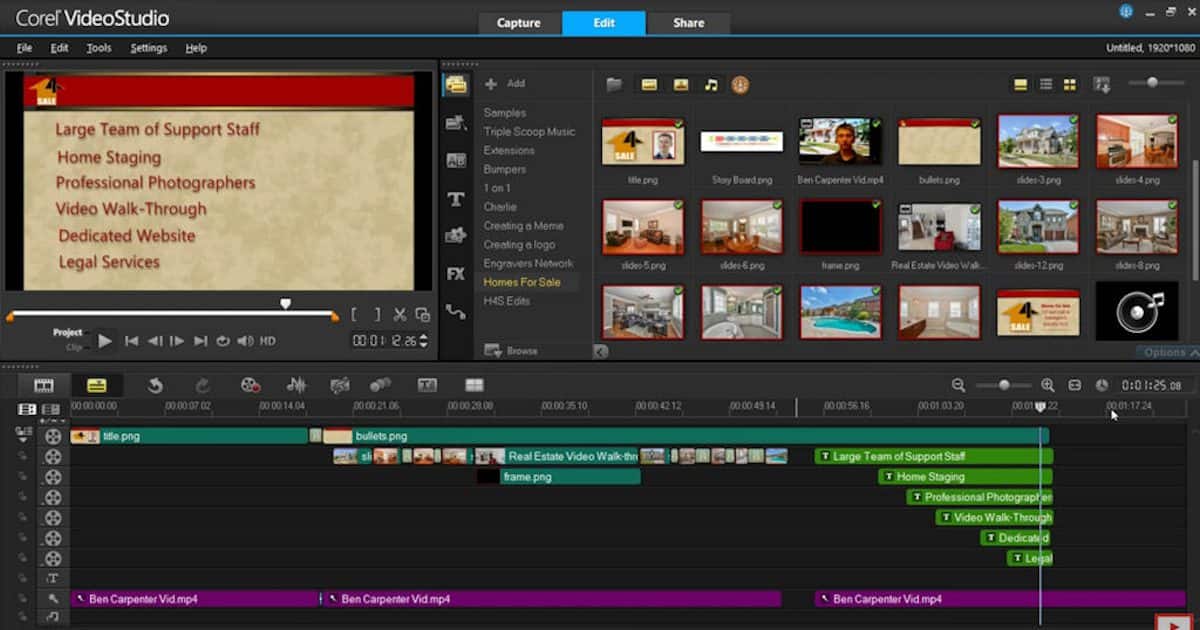
Task: Click the Add folder button
Action: [x=505, y=84]
